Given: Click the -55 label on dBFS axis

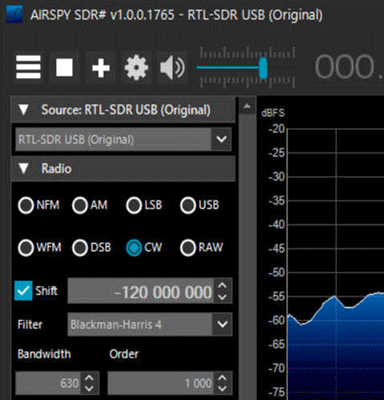Looking at the screenshot, I should pyautogui.click(x=276, y=296).
